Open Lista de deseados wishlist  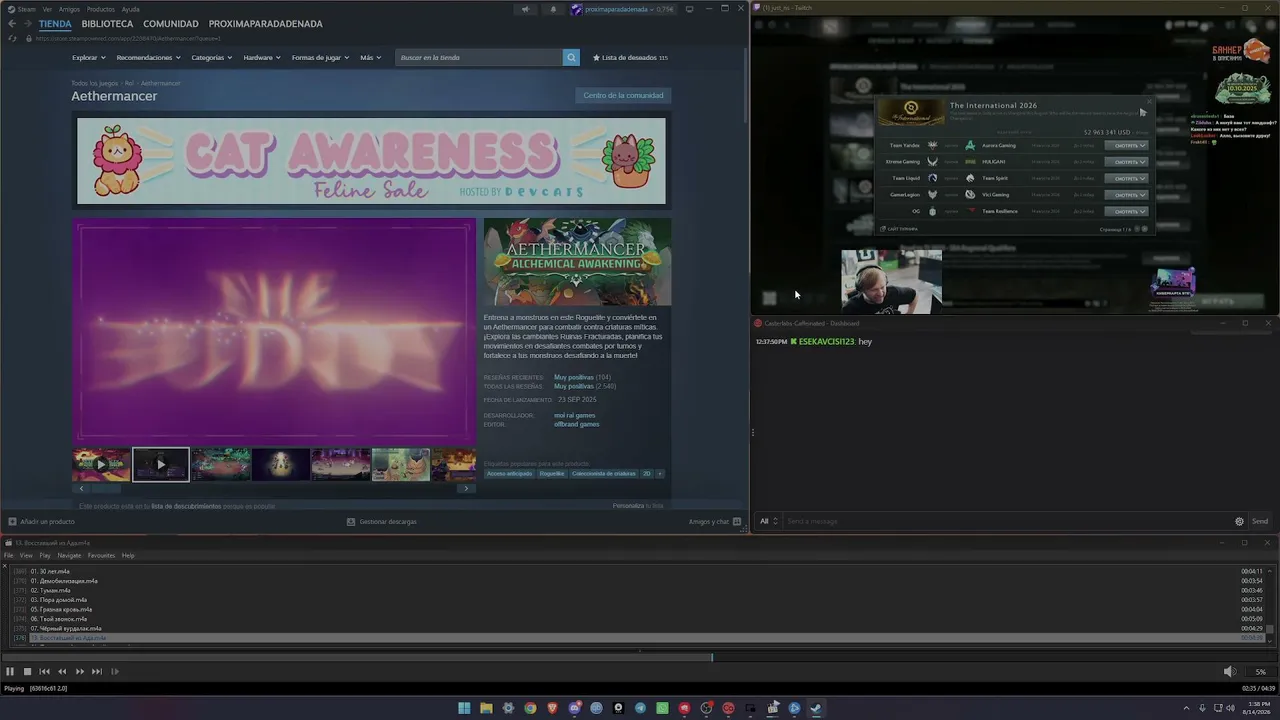630,58
